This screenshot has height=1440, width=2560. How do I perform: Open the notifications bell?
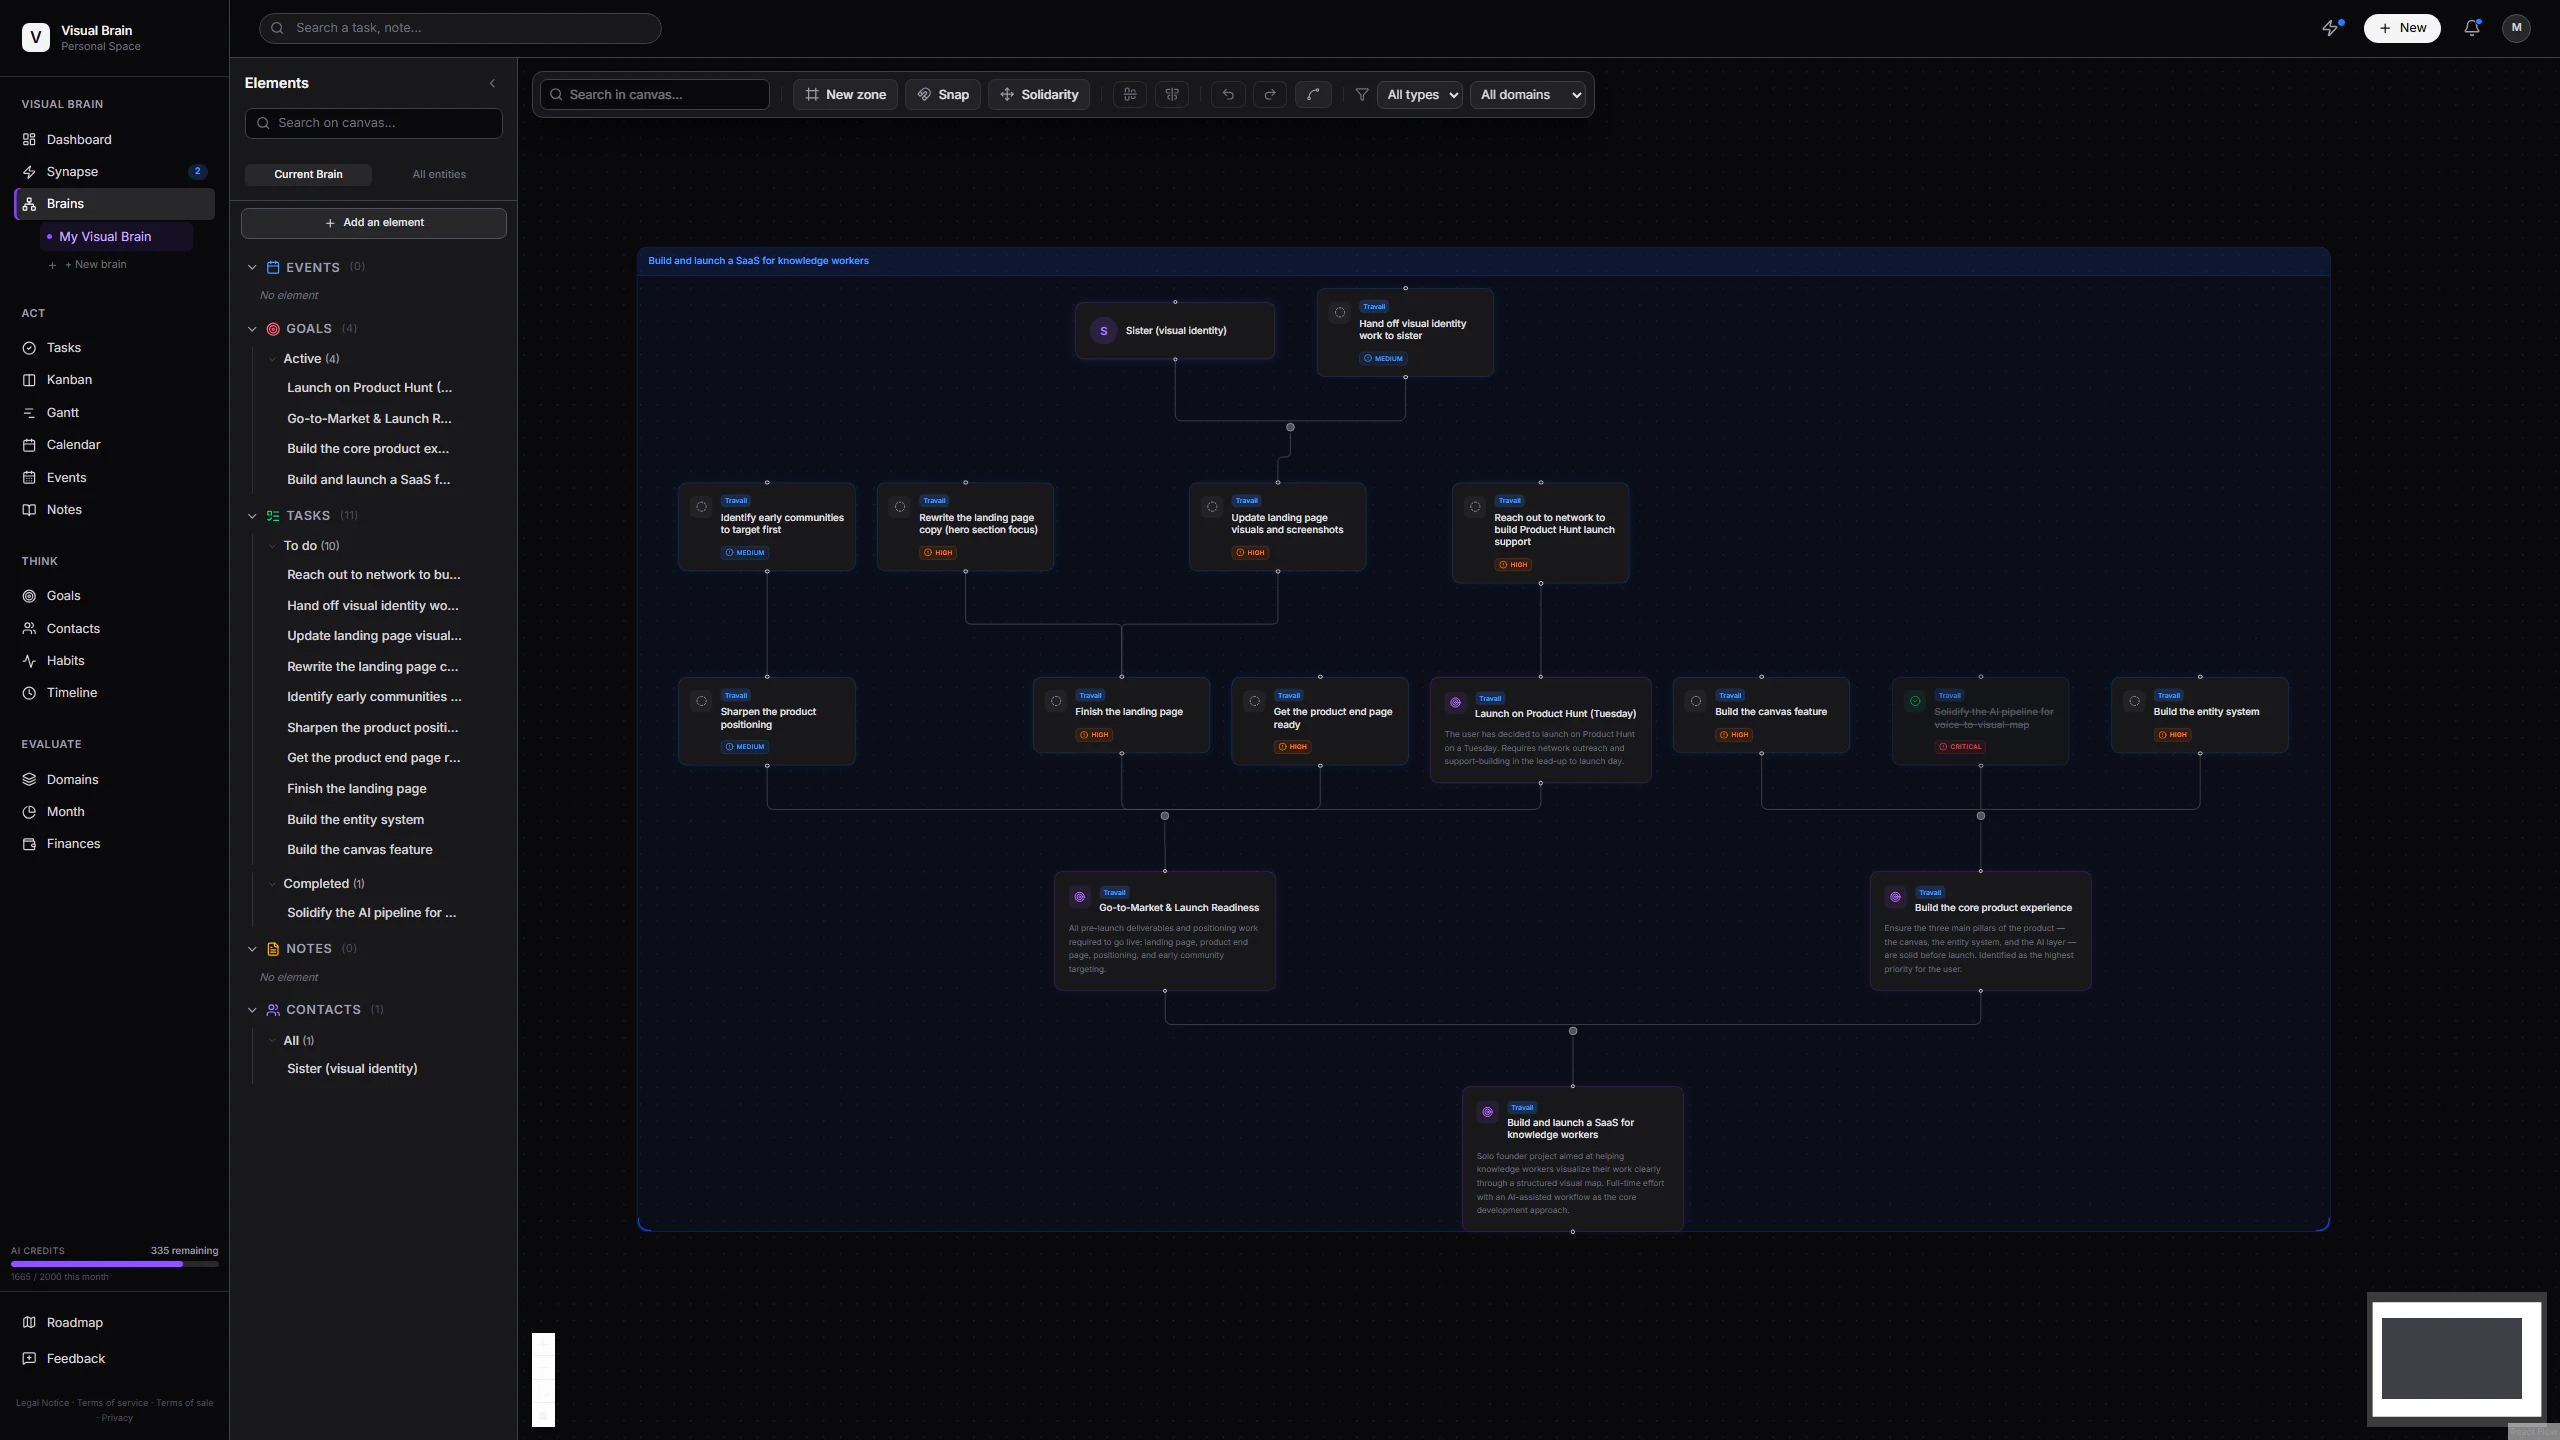[x=2470, y=28]
